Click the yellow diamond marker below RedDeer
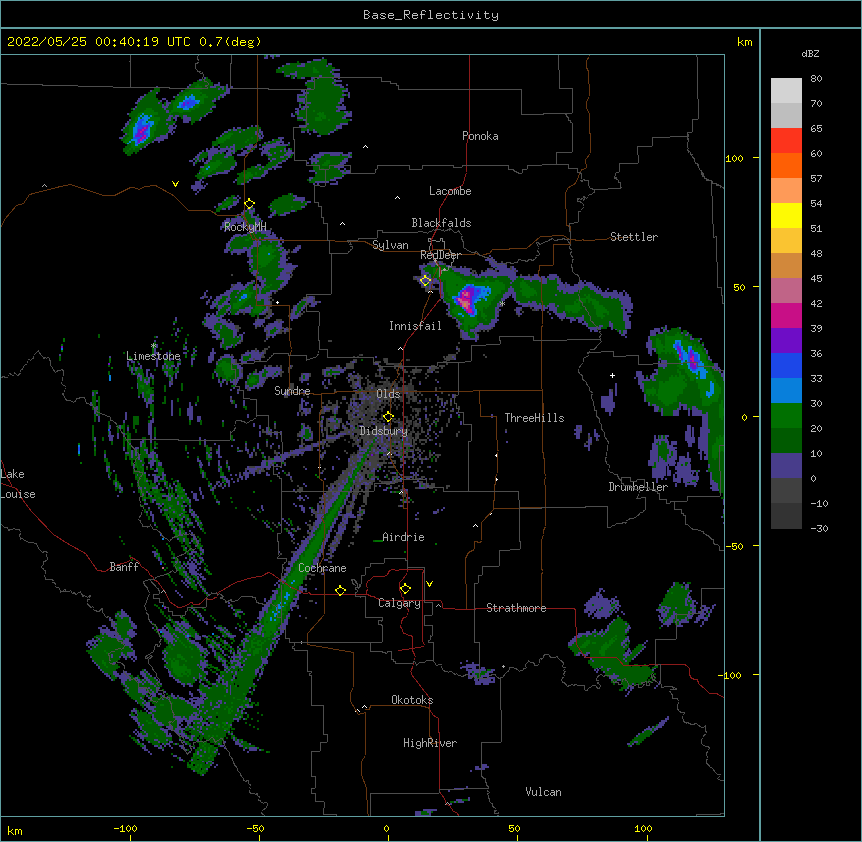862x842 pixels. click(425, 280)
